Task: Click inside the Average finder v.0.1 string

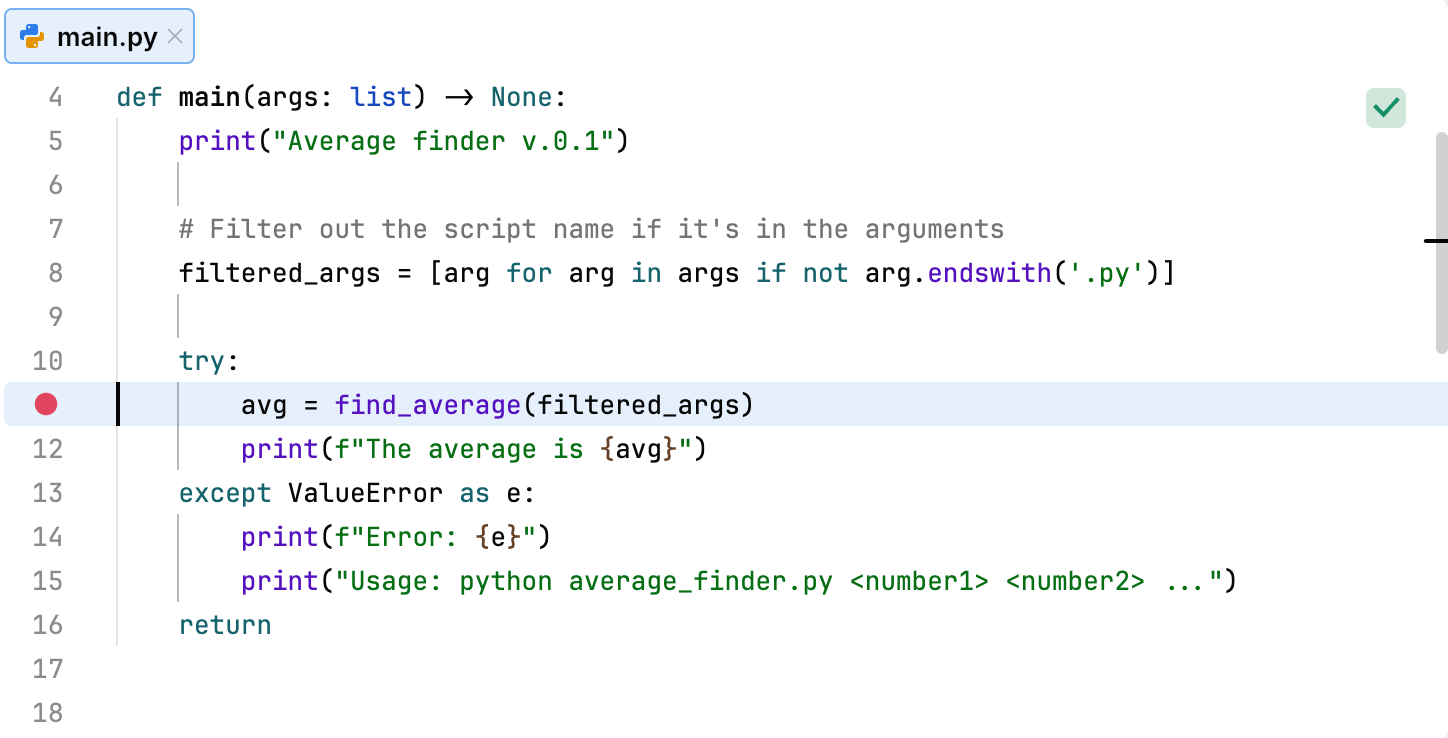Action: tap(440, 141)
